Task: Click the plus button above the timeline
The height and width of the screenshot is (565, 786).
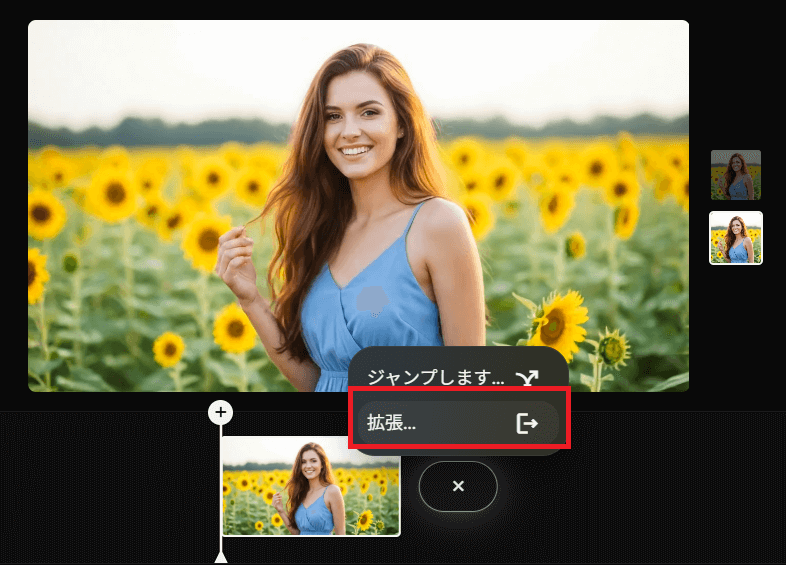Action: point(221,412)
